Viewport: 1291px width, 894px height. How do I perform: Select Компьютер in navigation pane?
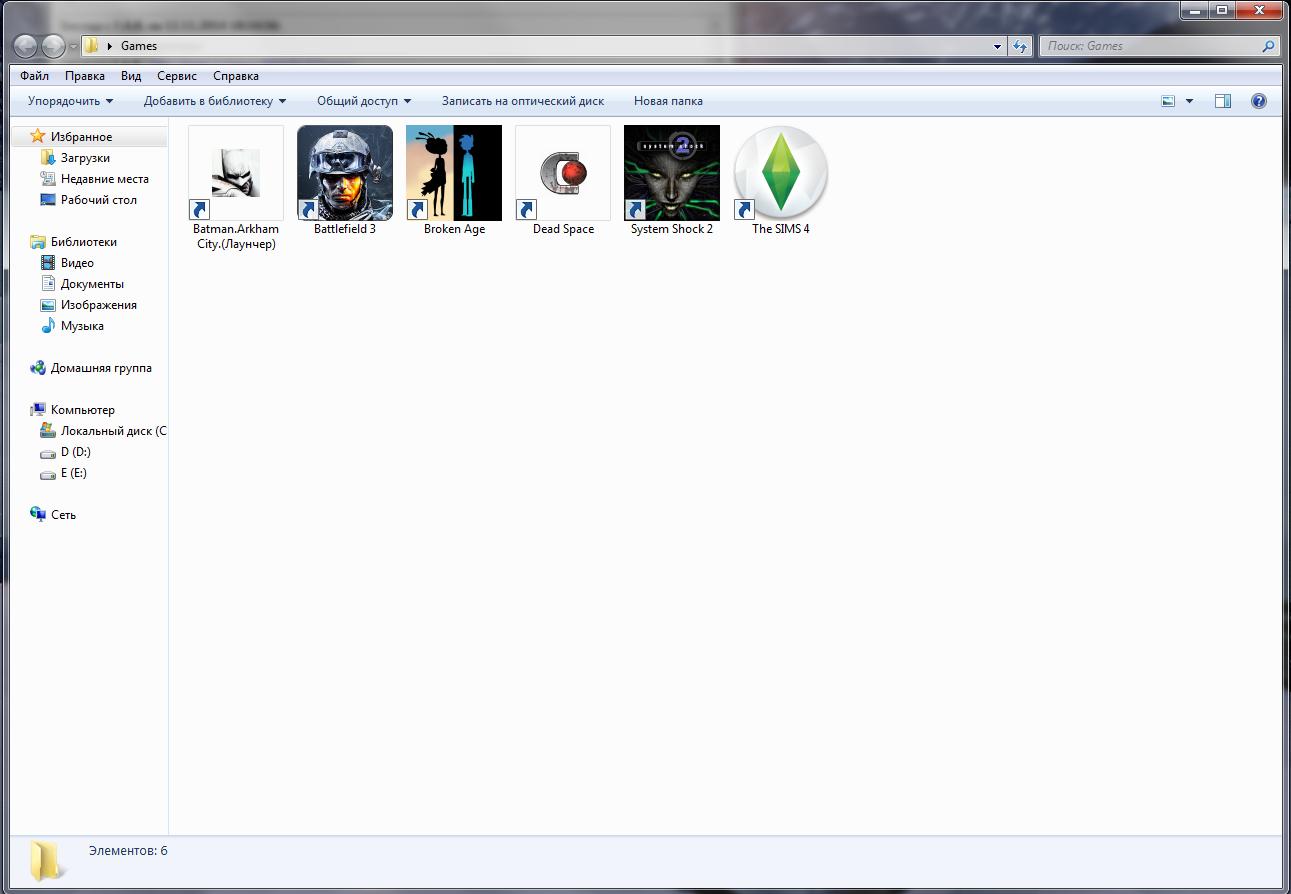[x=82, y=410]
